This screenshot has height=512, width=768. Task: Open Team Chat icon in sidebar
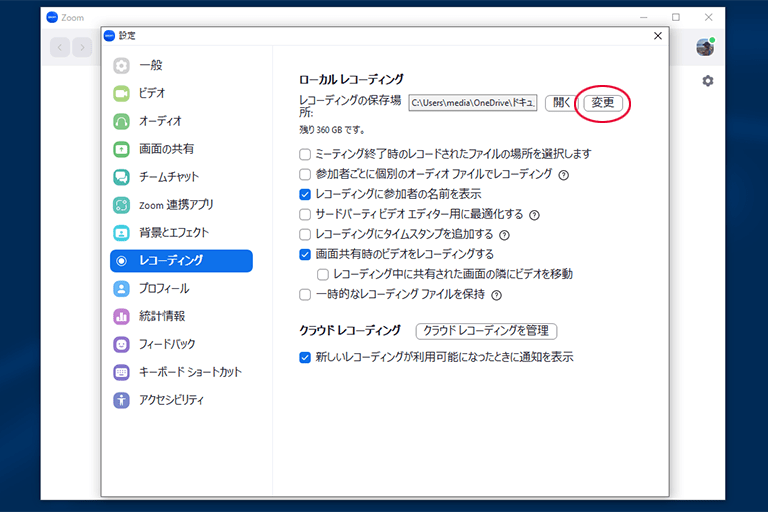click(122, 177)
